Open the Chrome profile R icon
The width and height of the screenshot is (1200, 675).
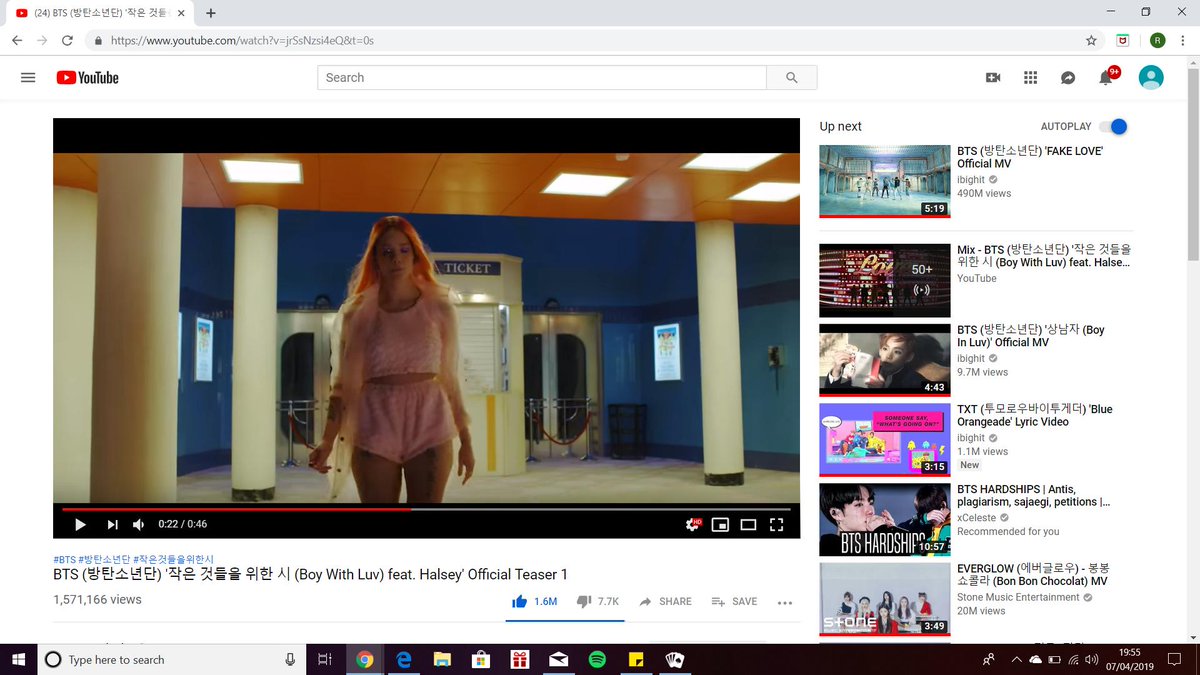click(x=1157, y=41)
